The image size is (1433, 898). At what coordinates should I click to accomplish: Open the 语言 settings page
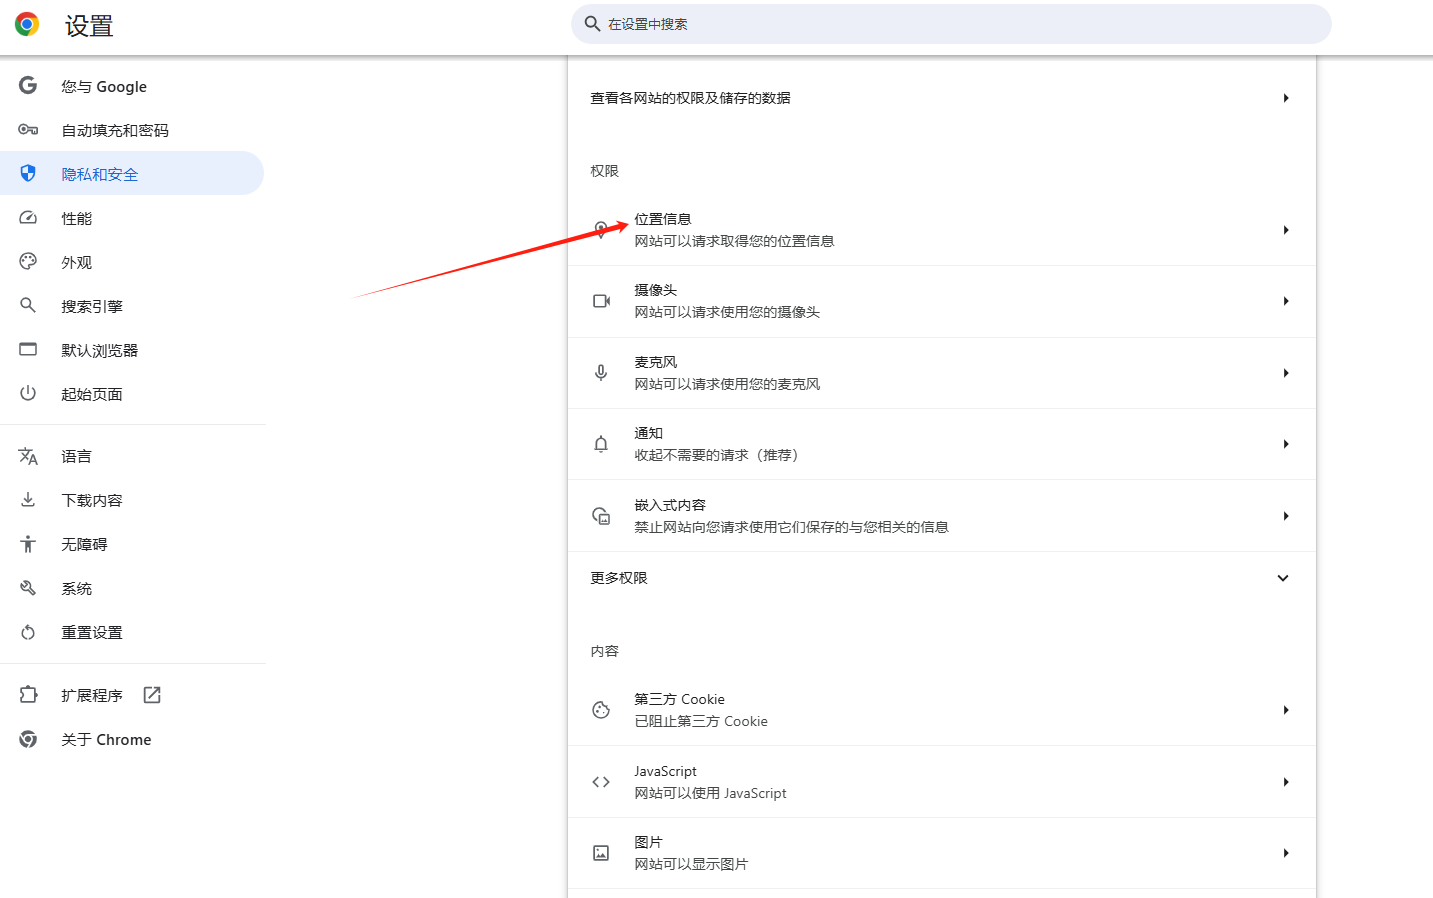pyautogui.click(x=132, y=456)
